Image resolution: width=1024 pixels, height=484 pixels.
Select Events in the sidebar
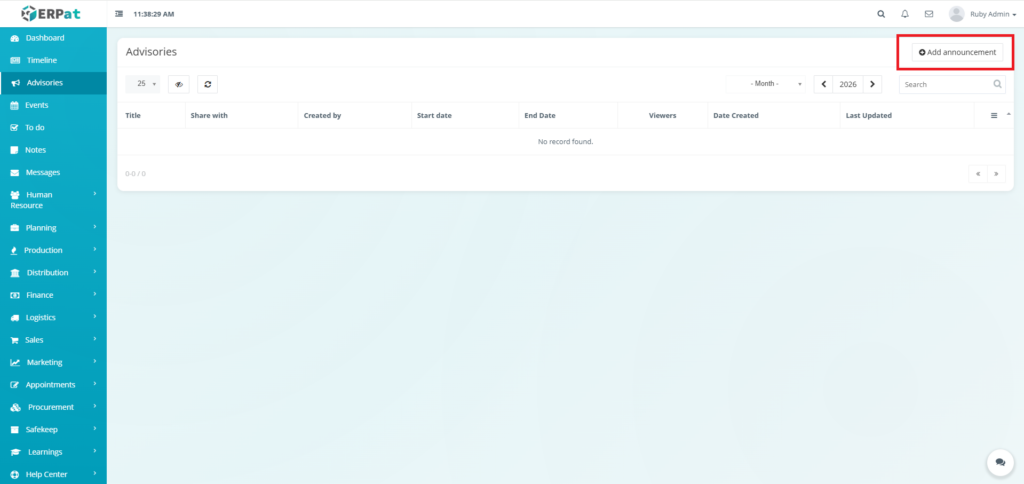37,105
